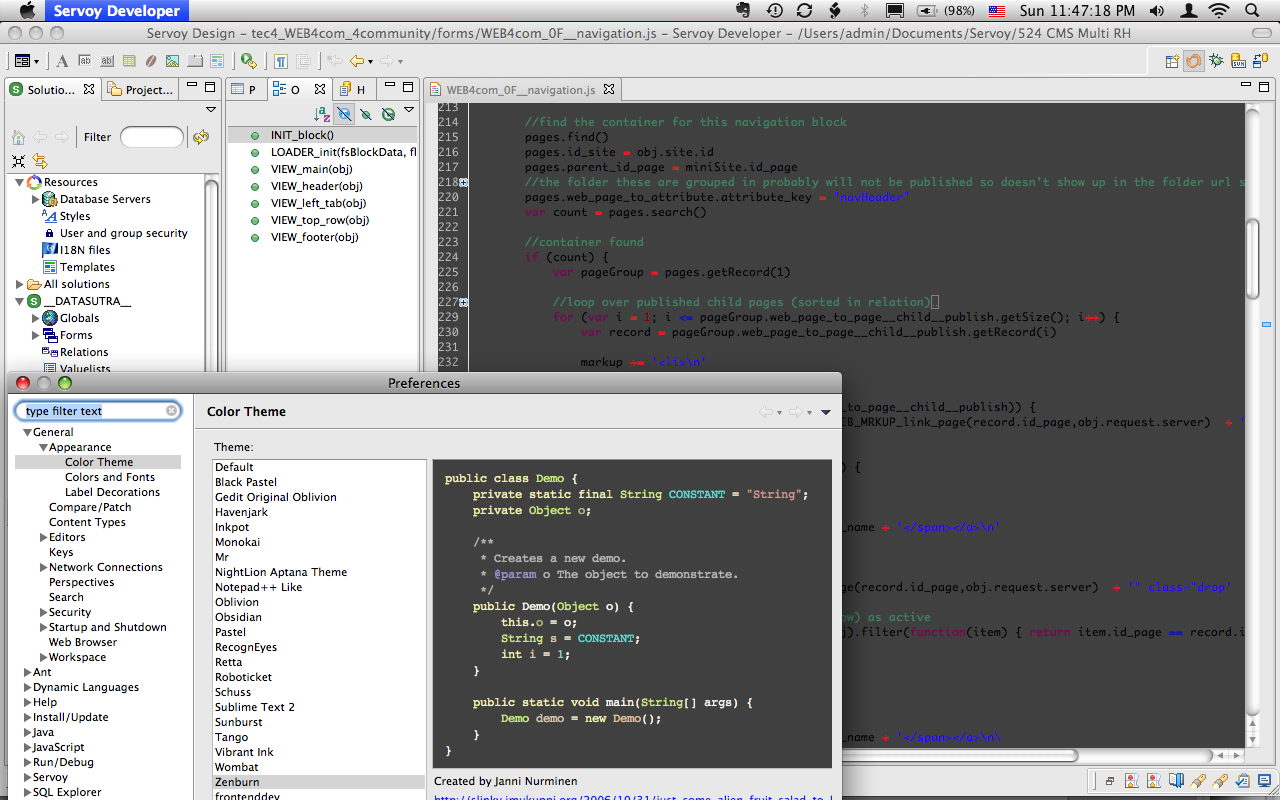Select the Sublime Text 2 theme

pos(255,707)
